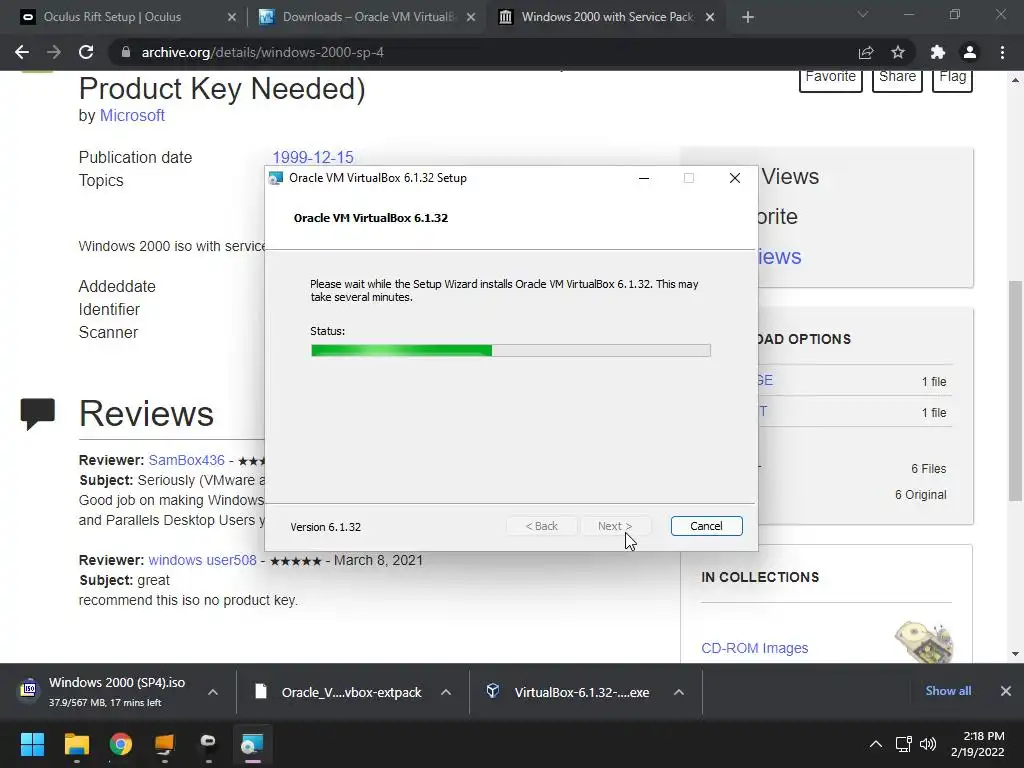1024x768 pixels.
Task: Close the downloads bar
Action: tap(1006, 691)
